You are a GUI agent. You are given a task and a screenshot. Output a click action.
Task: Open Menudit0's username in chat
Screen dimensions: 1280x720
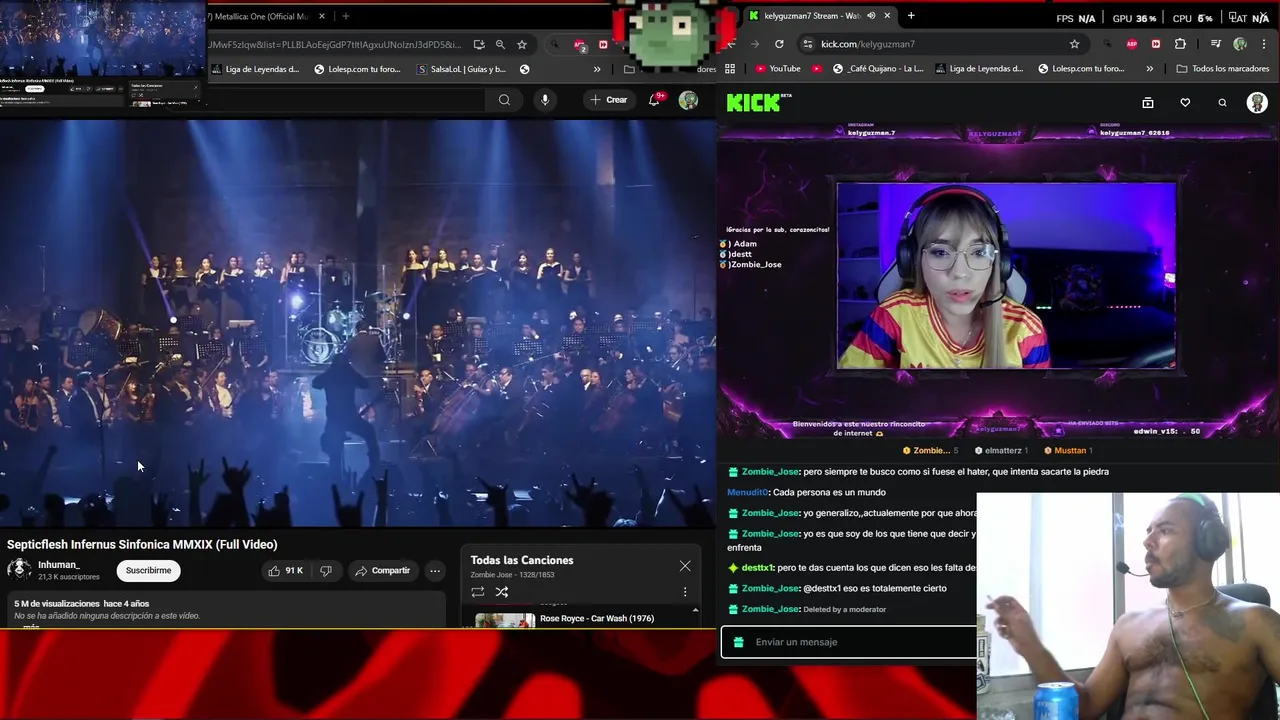click(747, 492)
